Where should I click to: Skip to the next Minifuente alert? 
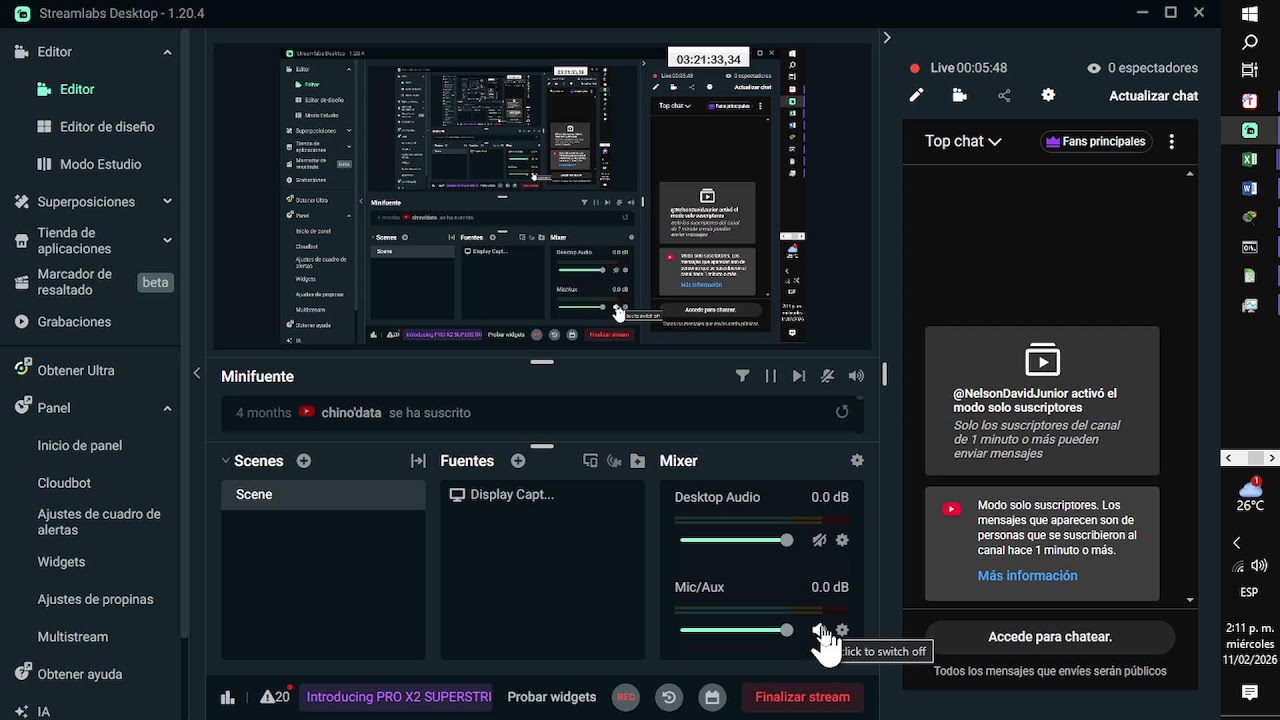pos(798,376)
